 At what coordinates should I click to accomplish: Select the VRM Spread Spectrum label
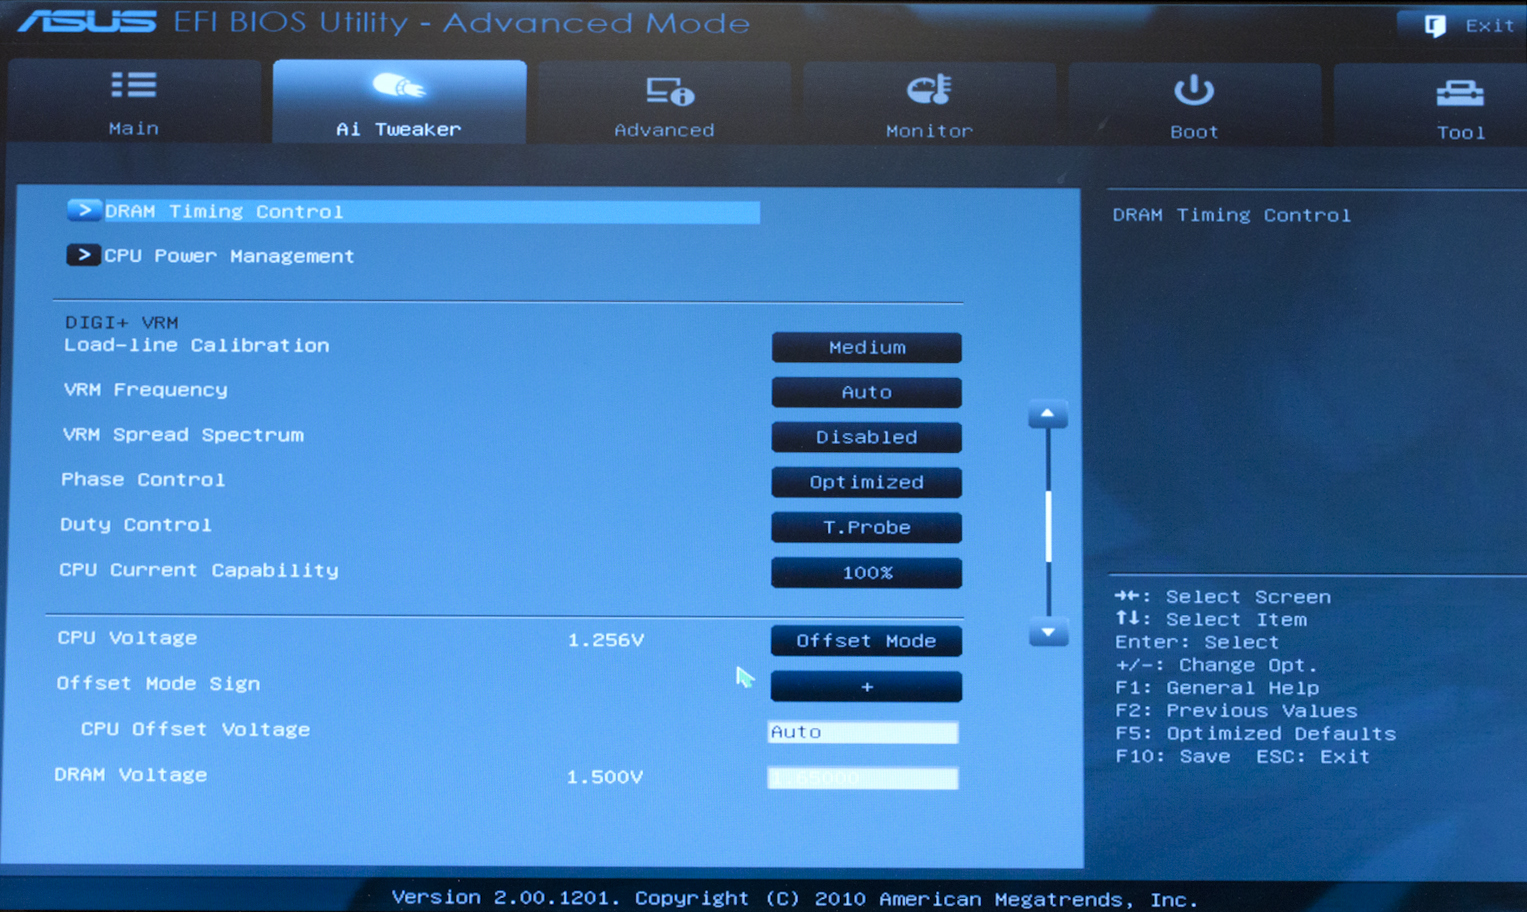click(182, 435)
